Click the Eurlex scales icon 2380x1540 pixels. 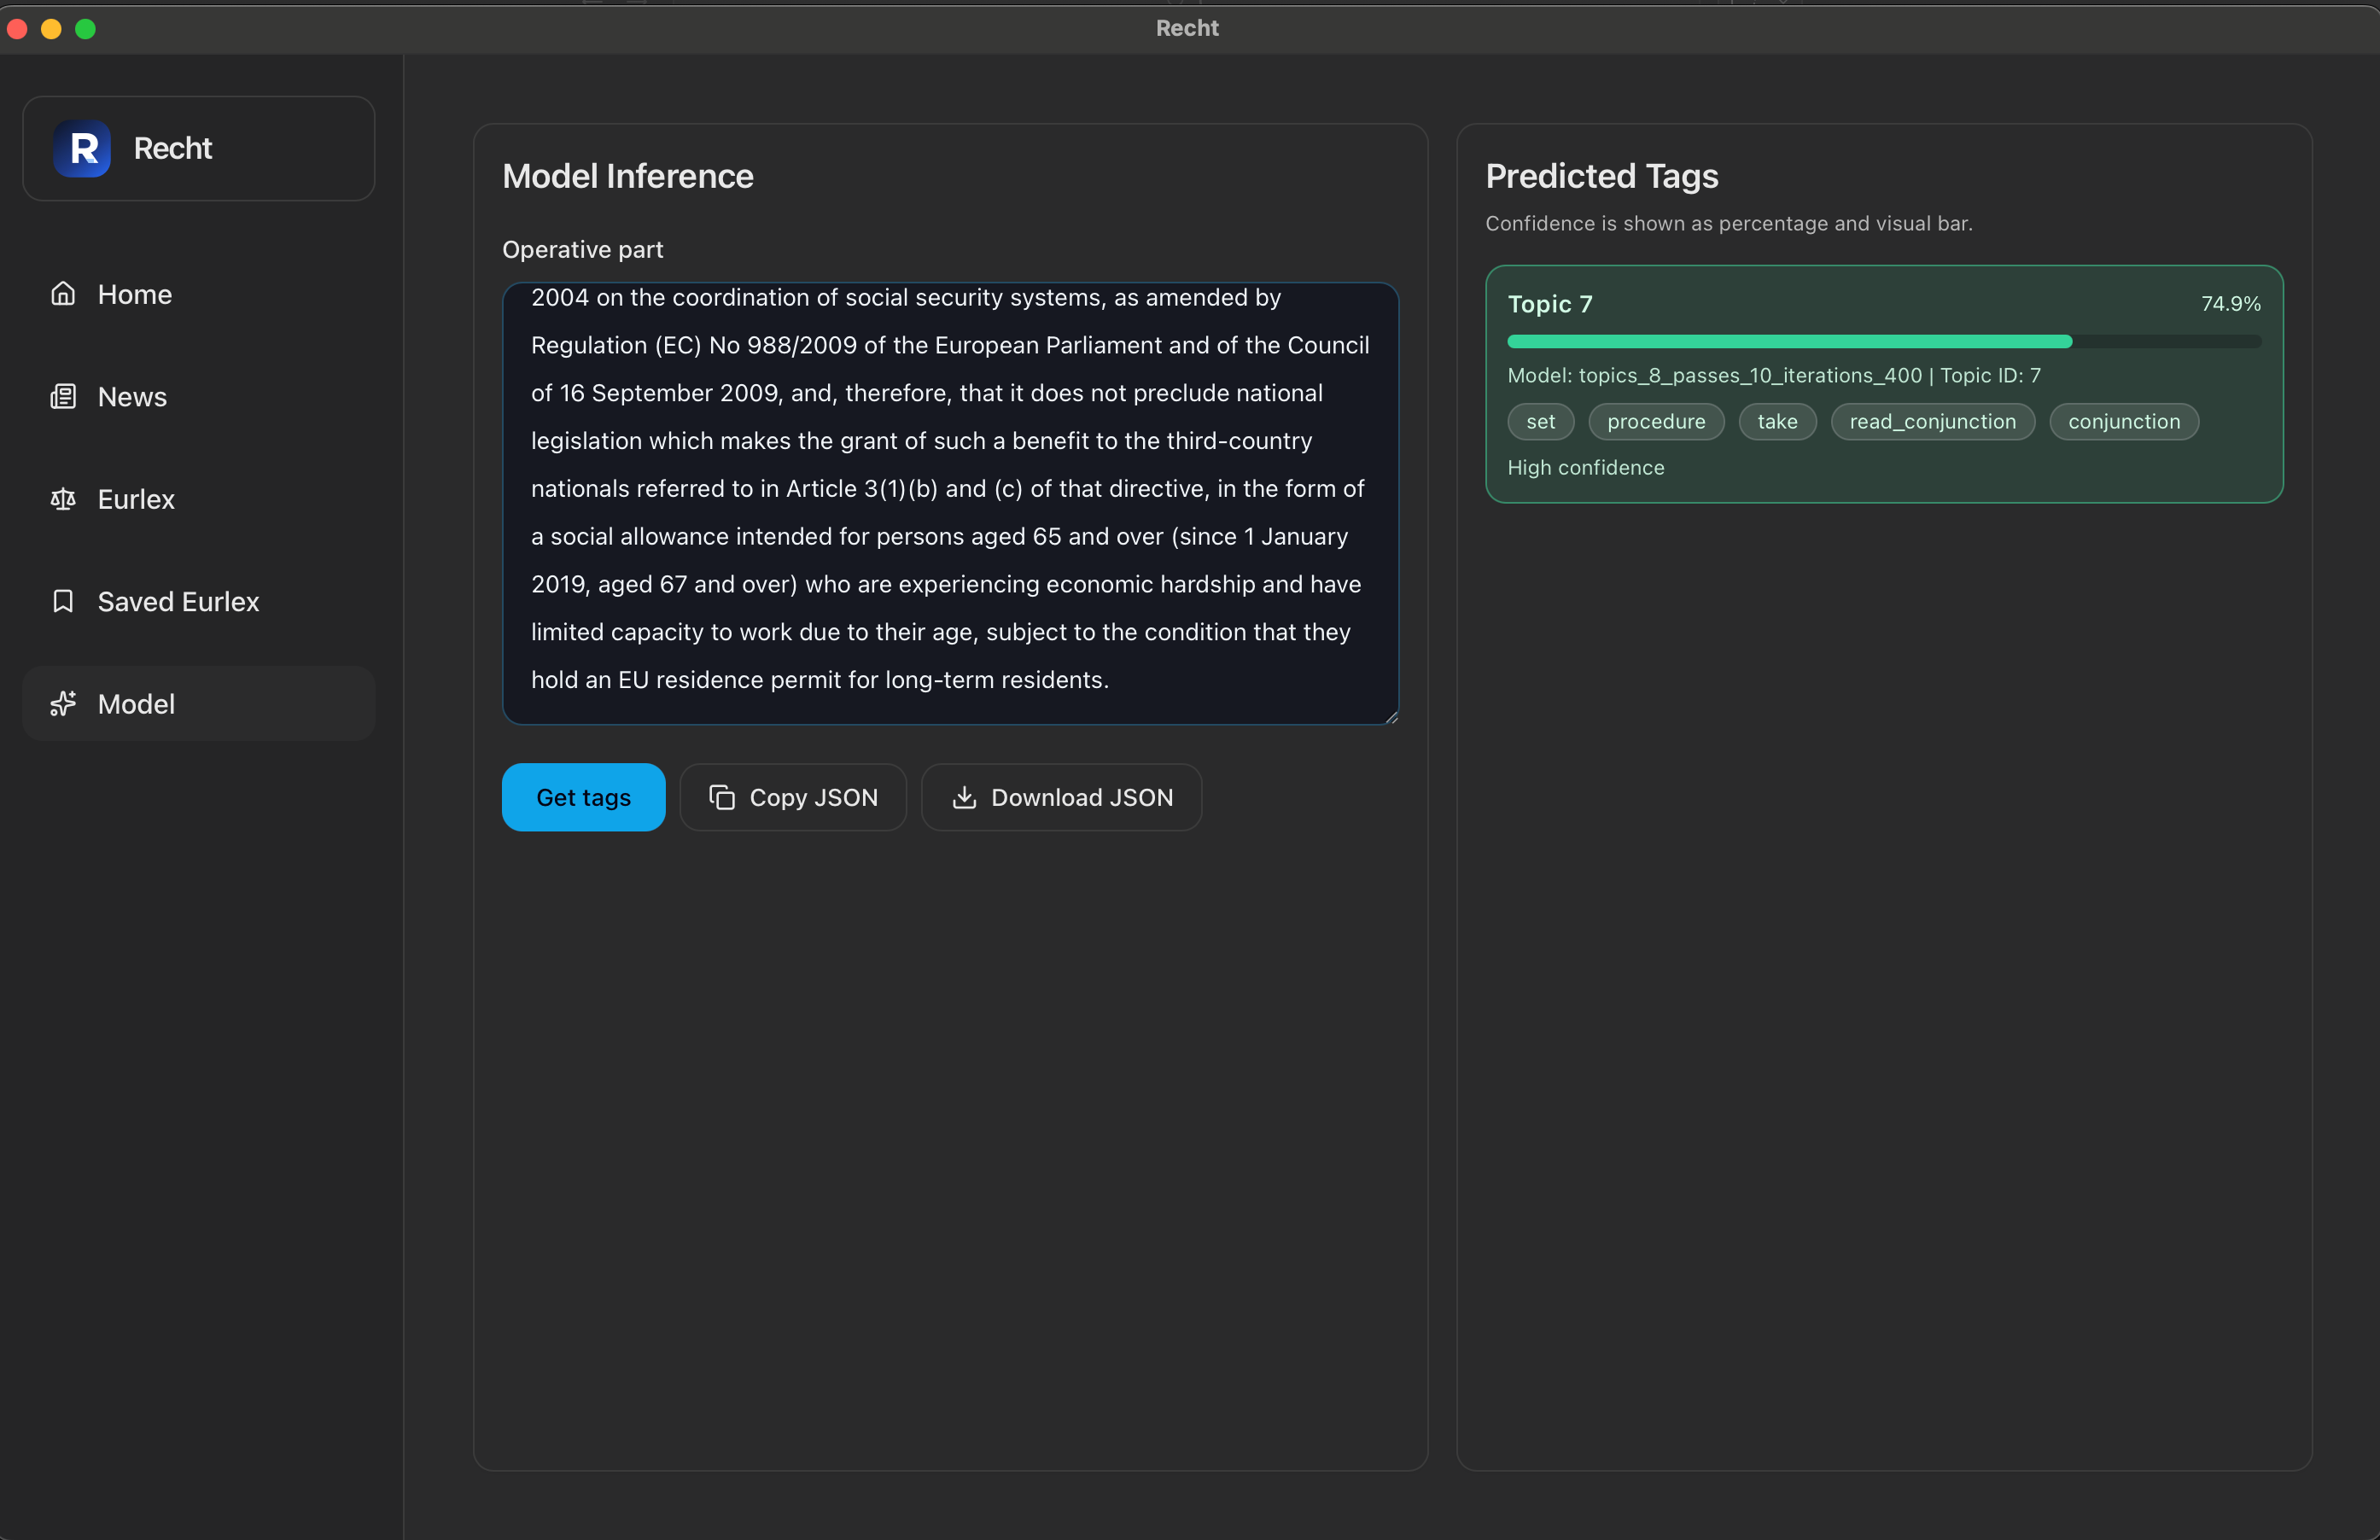coord(63,499)
